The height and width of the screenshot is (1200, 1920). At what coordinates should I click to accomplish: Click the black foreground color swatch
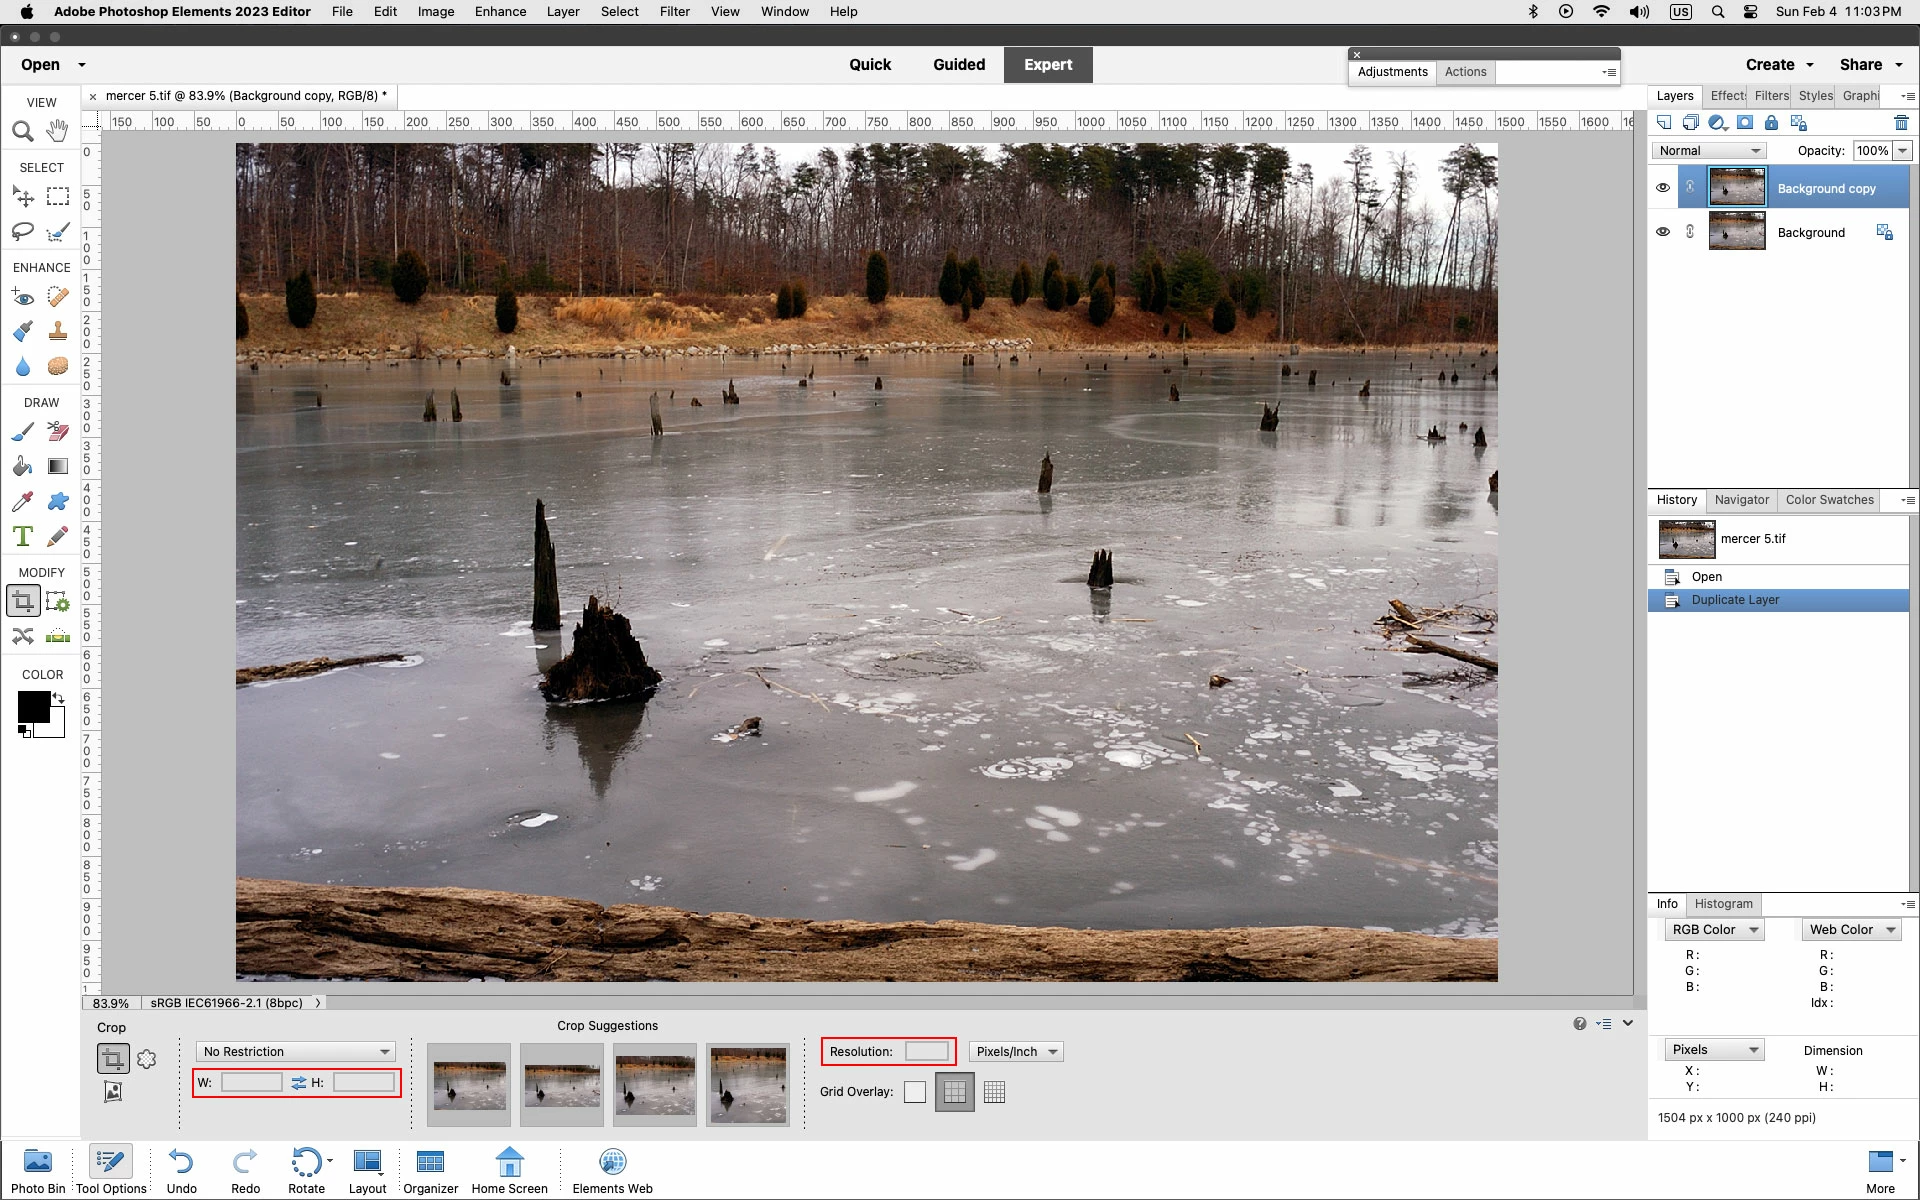33,706
